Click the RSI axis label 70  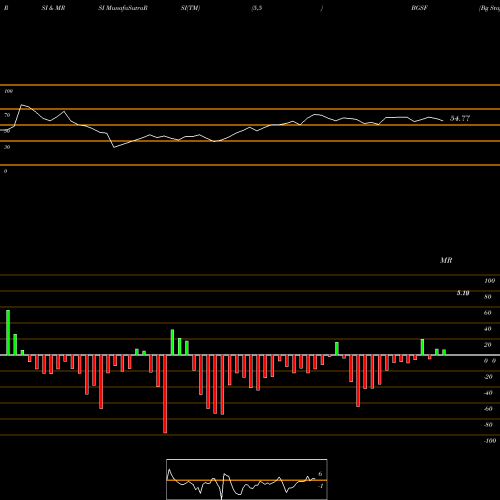(7, 115)
